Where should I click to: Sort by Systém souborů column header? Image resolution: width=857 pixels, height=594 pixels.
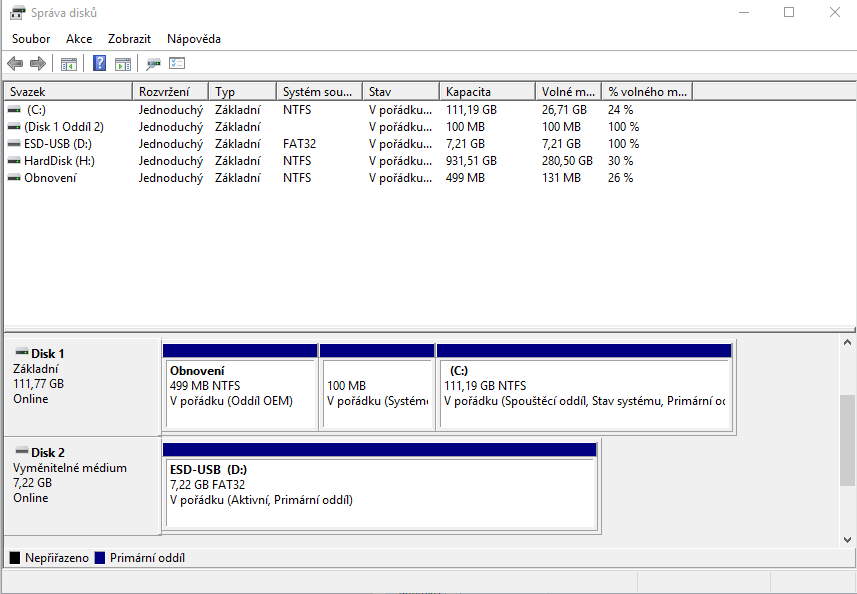coord(320,91)
